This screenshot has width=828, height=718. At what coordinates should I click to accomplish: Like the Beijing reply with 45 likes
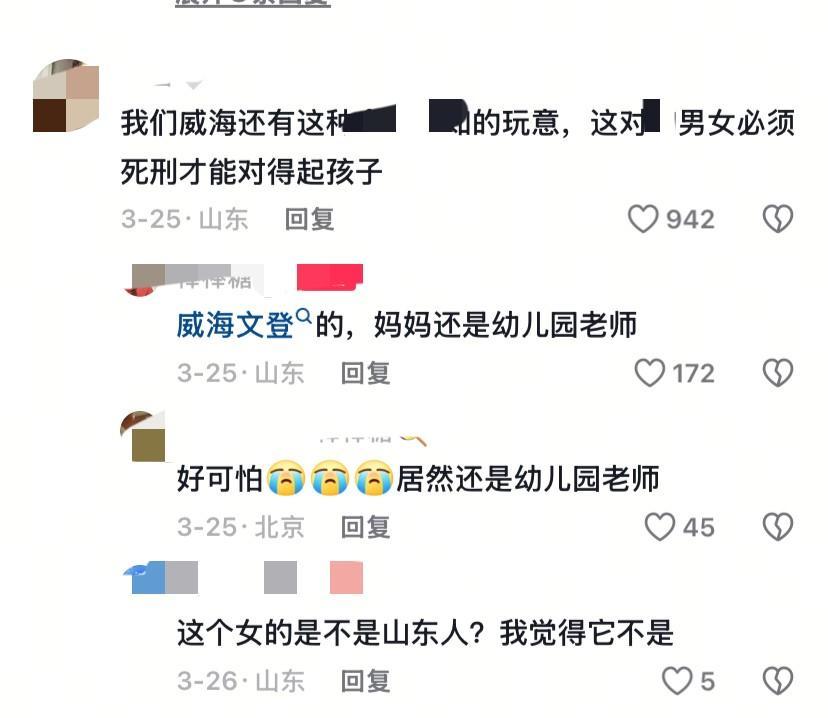click(x=660, y=526)
